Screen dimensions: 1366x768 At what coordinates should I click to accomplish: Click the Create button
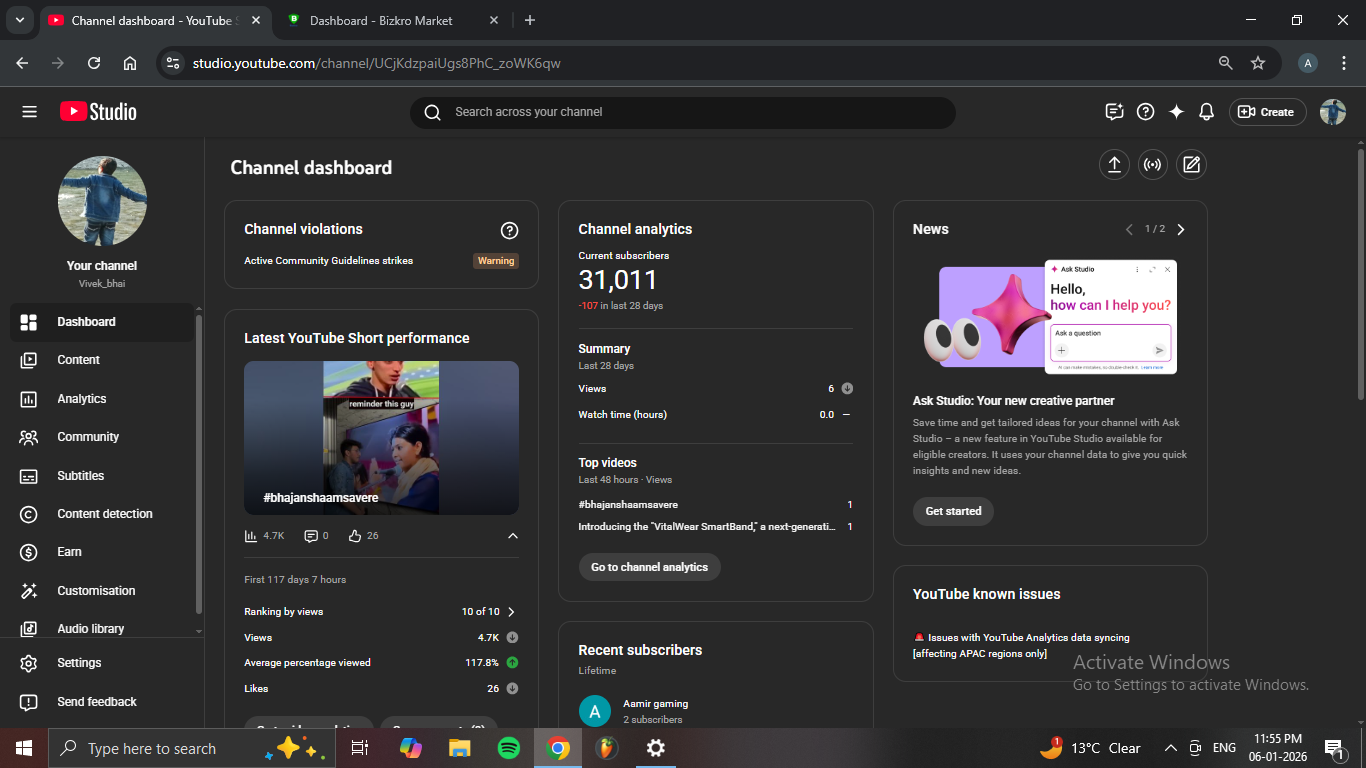(1267, 112)
